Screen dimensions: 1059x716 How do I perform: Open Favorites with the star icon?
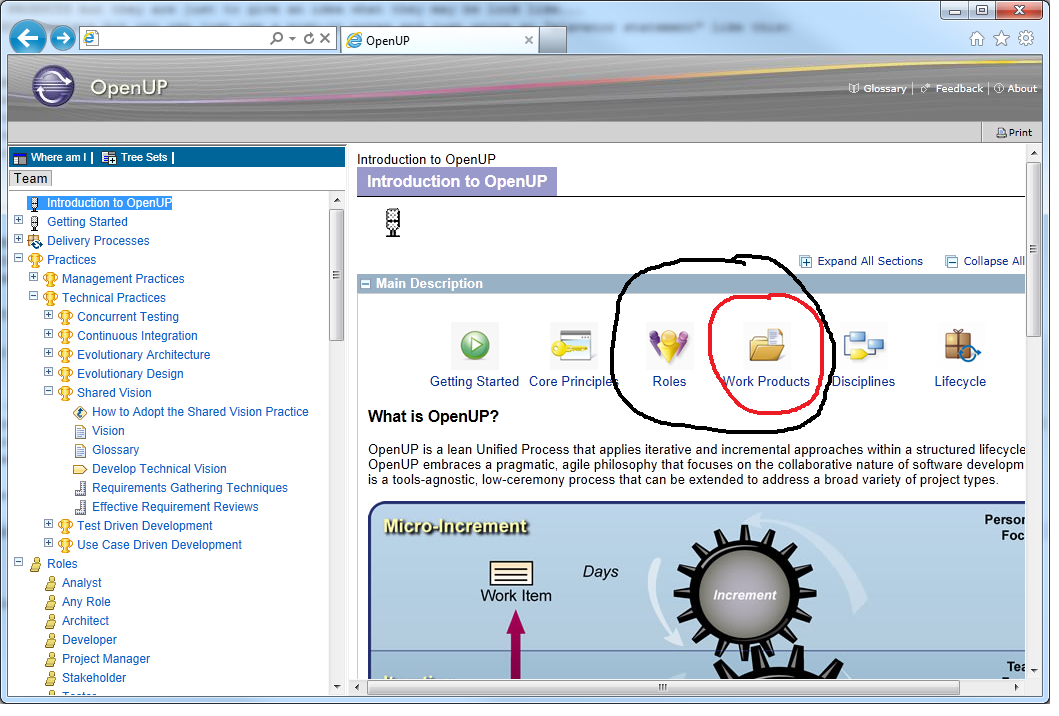(x=1002, y=39)
